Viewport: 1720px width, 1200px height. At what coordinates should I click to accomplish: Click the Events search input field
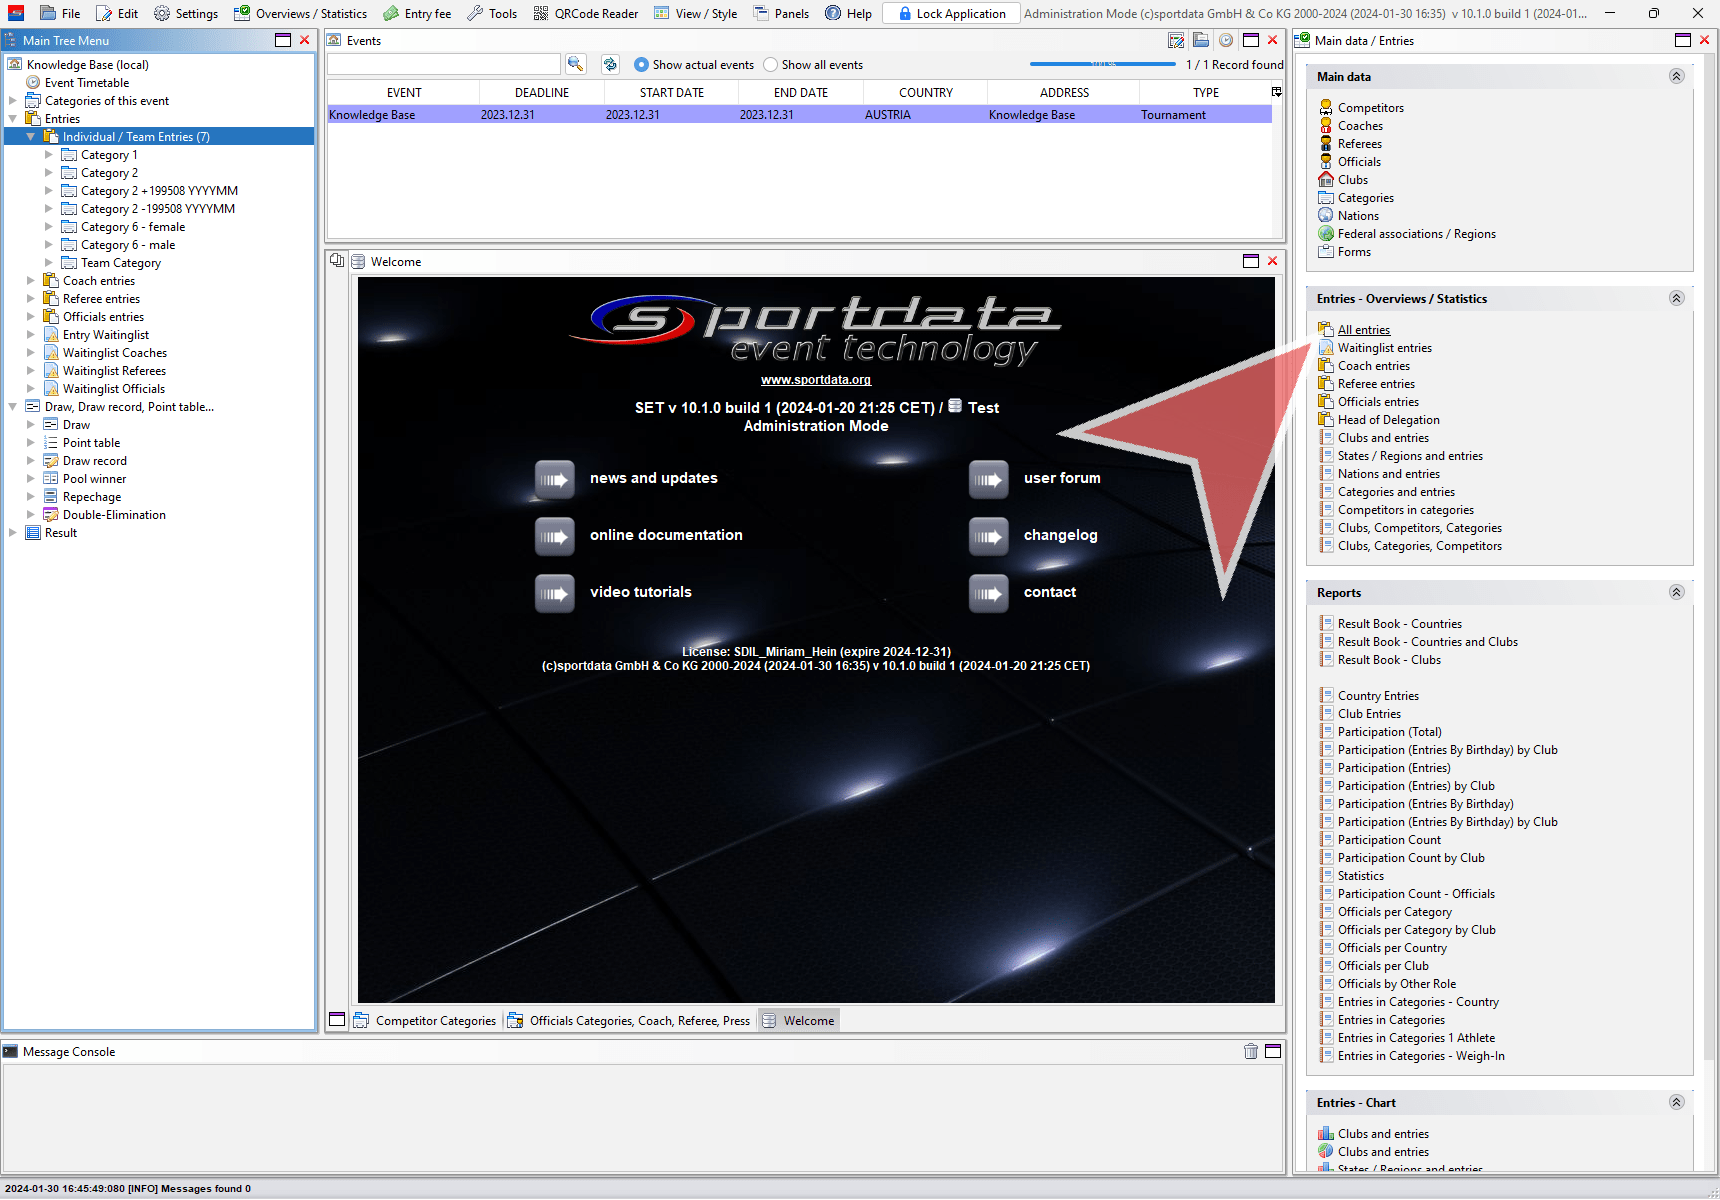click(443, 64)
